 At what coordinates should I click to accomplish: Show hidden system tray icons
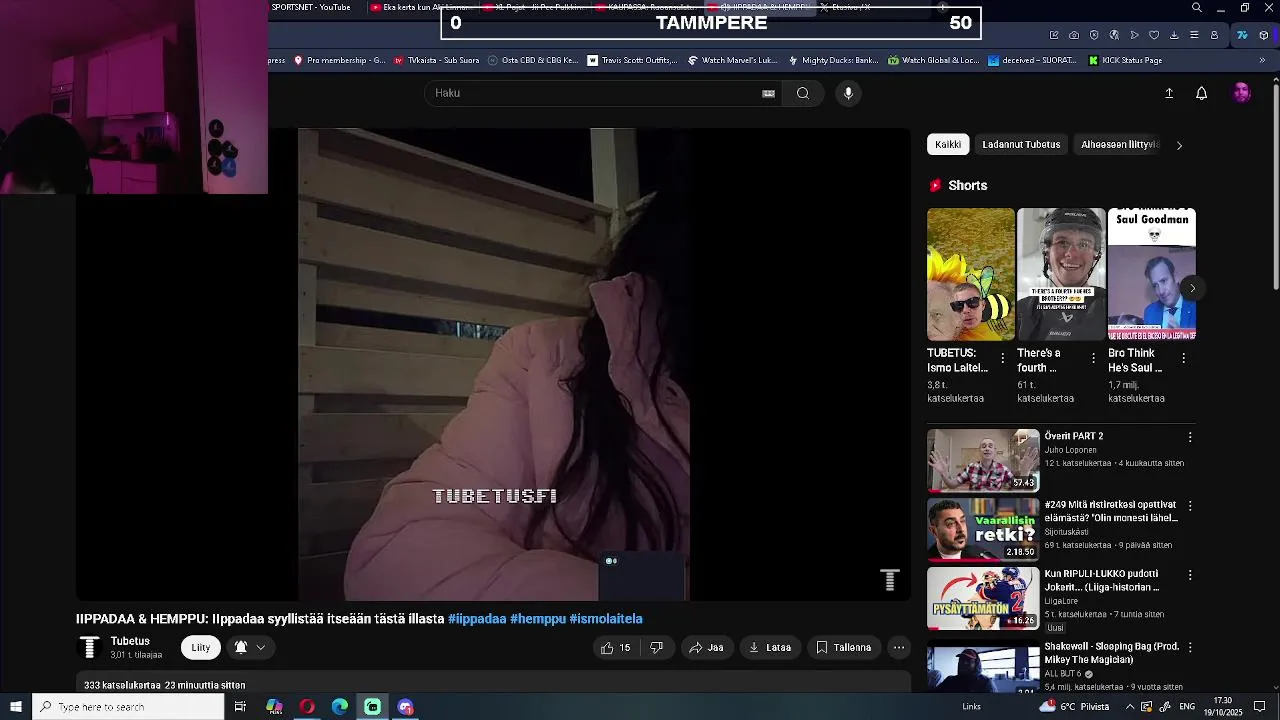click(1130, 707)
